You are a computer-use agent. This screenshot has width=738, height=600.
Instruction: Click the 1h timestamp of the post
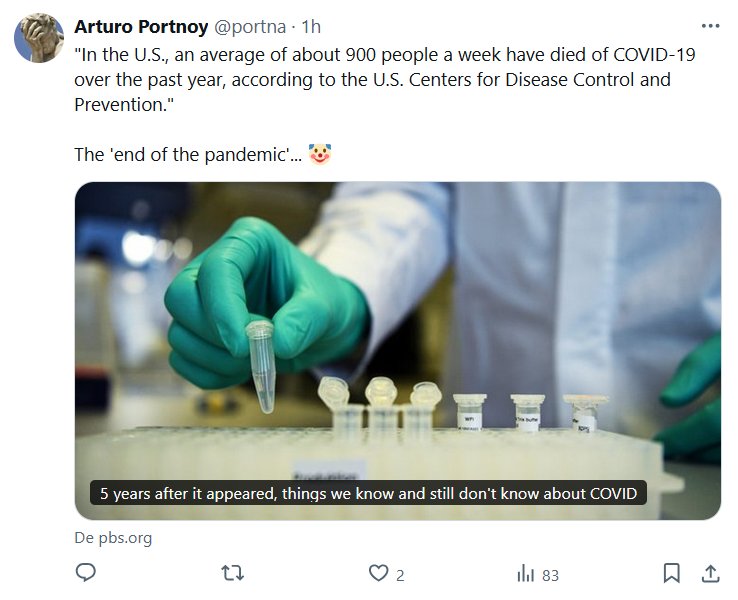(311, 26)
